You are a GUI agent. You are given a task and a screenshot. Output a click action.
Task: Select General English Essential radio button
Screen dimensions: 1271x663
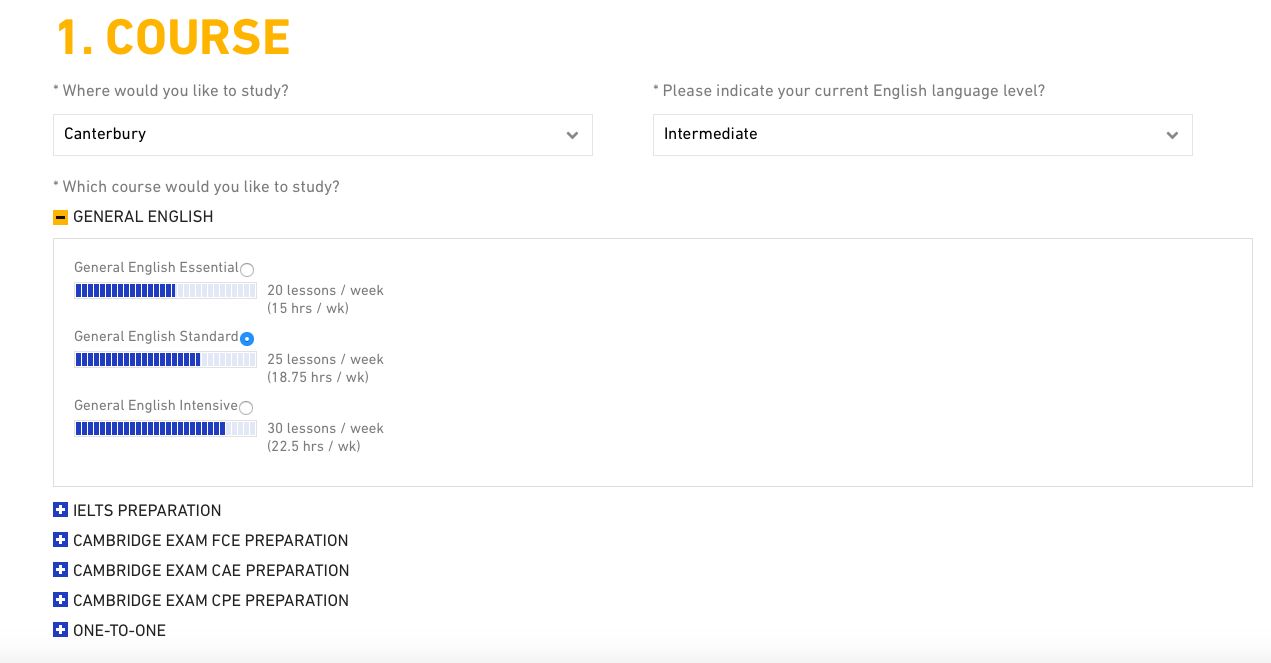[x=247, y=270]
